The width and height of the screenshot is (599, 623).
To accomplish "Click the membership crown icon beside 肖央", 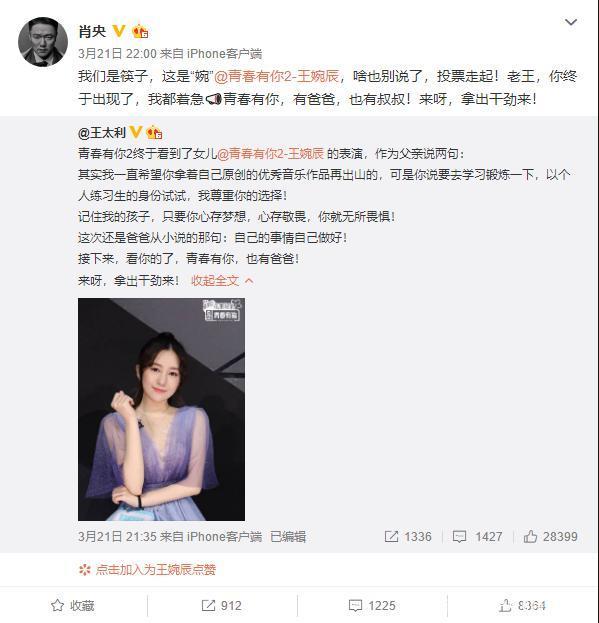I will [x=140, y=31].
